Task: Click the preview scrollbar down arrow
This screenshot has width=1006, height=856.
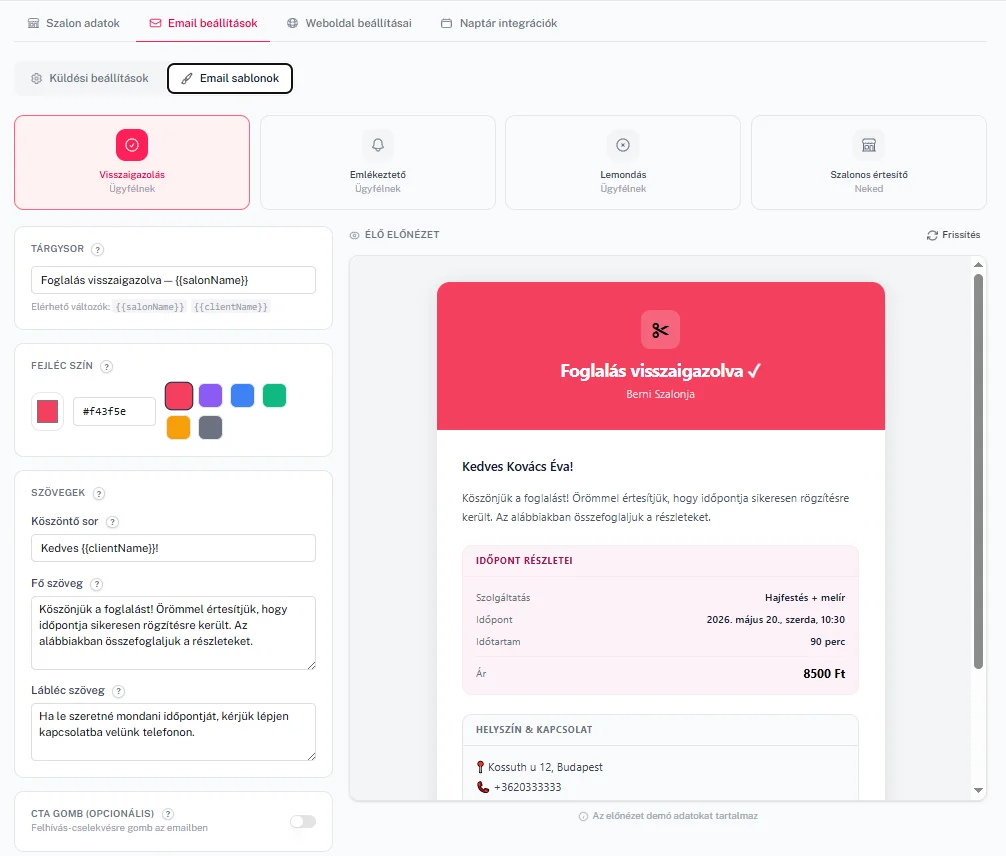Action: pos(978,790)
